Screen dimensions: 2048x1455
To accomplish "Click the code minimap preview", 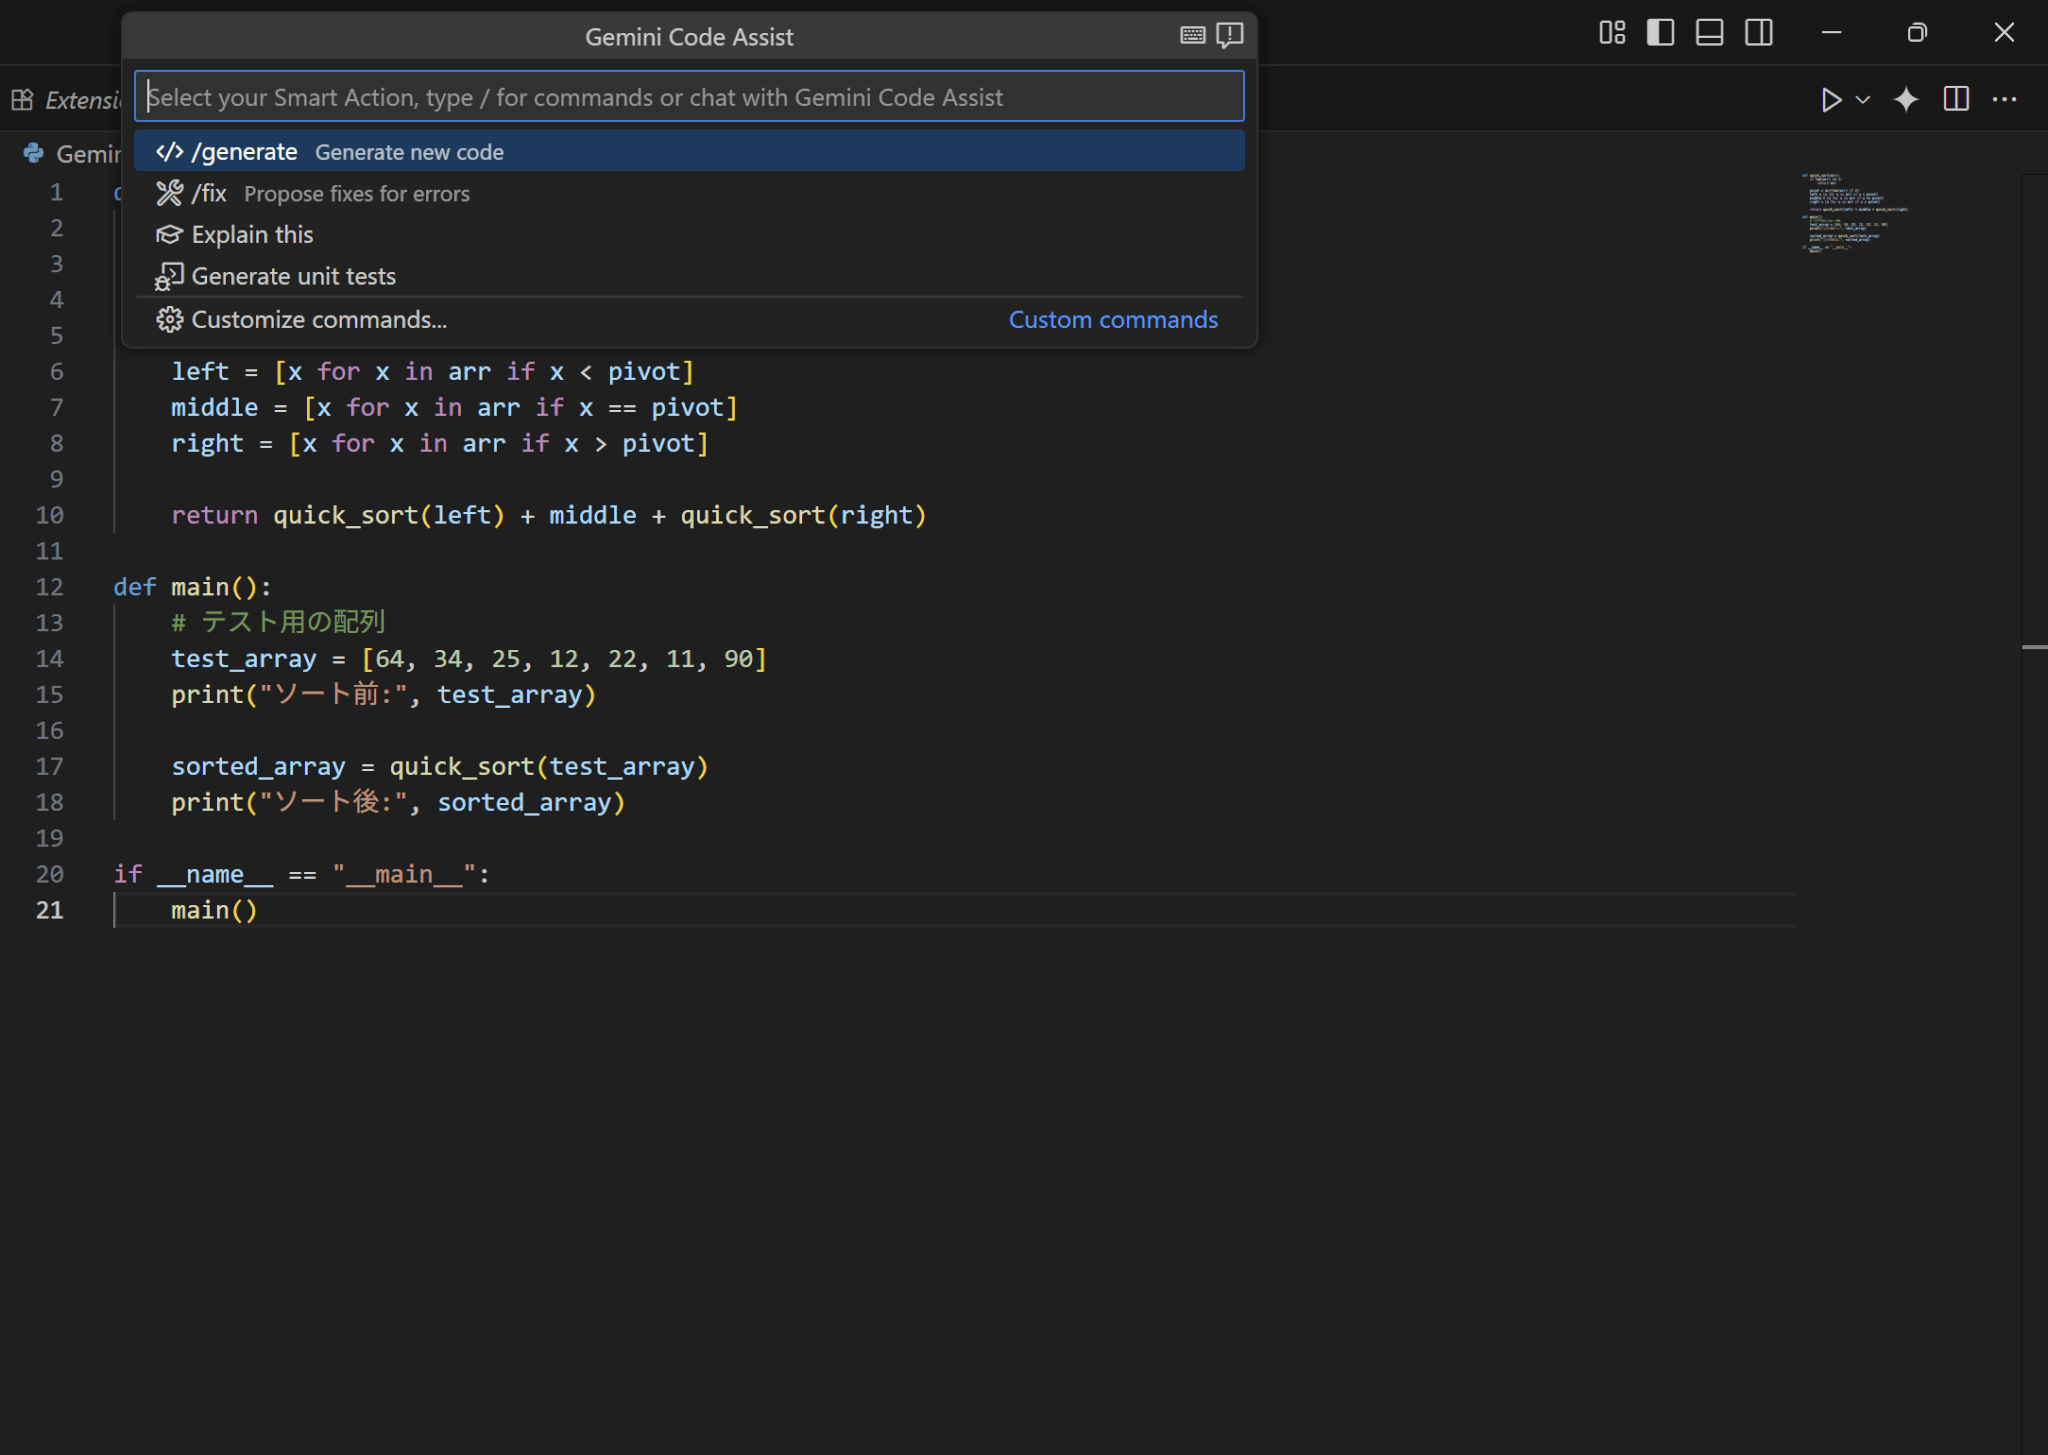I will point(1853,212).
